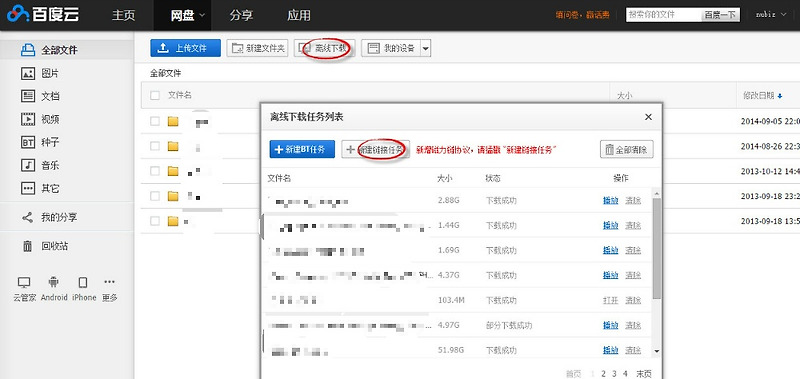Image resolution: width=800 pixels, height=379 pixels.
Task: Select the 全部文件 cloud drive icon
Action: [x=28, y=50]
